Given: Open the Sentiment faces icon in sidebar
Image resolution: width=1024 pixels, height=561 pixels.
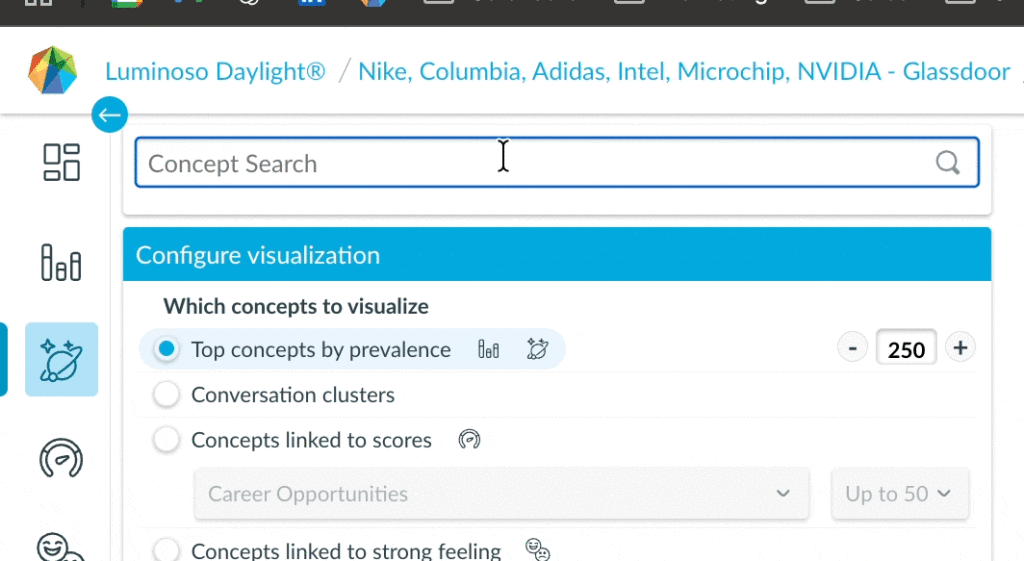Looking at the screenshot, I should click(61, 547).
